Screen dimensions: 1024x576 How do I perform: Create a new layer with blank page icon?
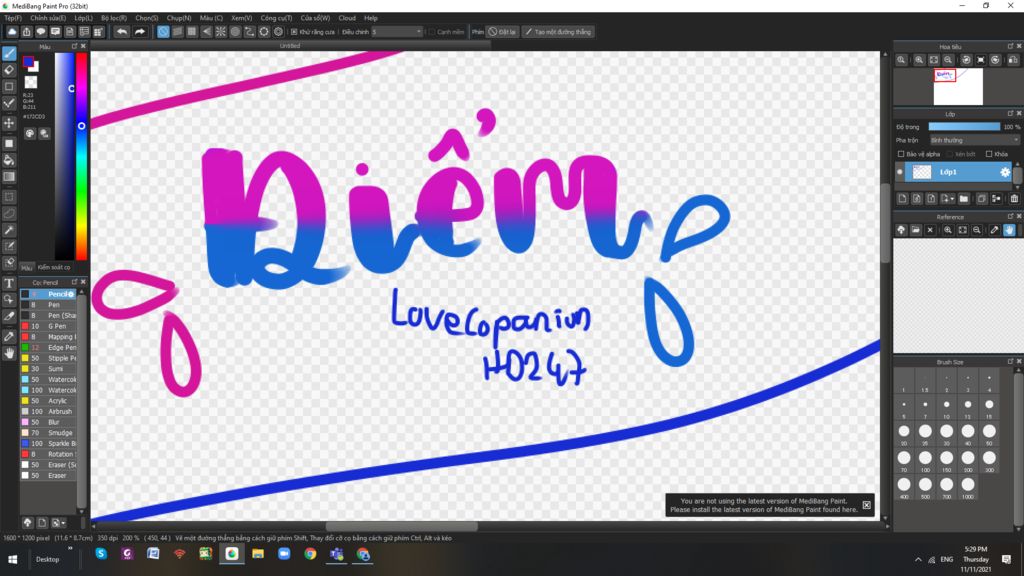coord(903,199)
